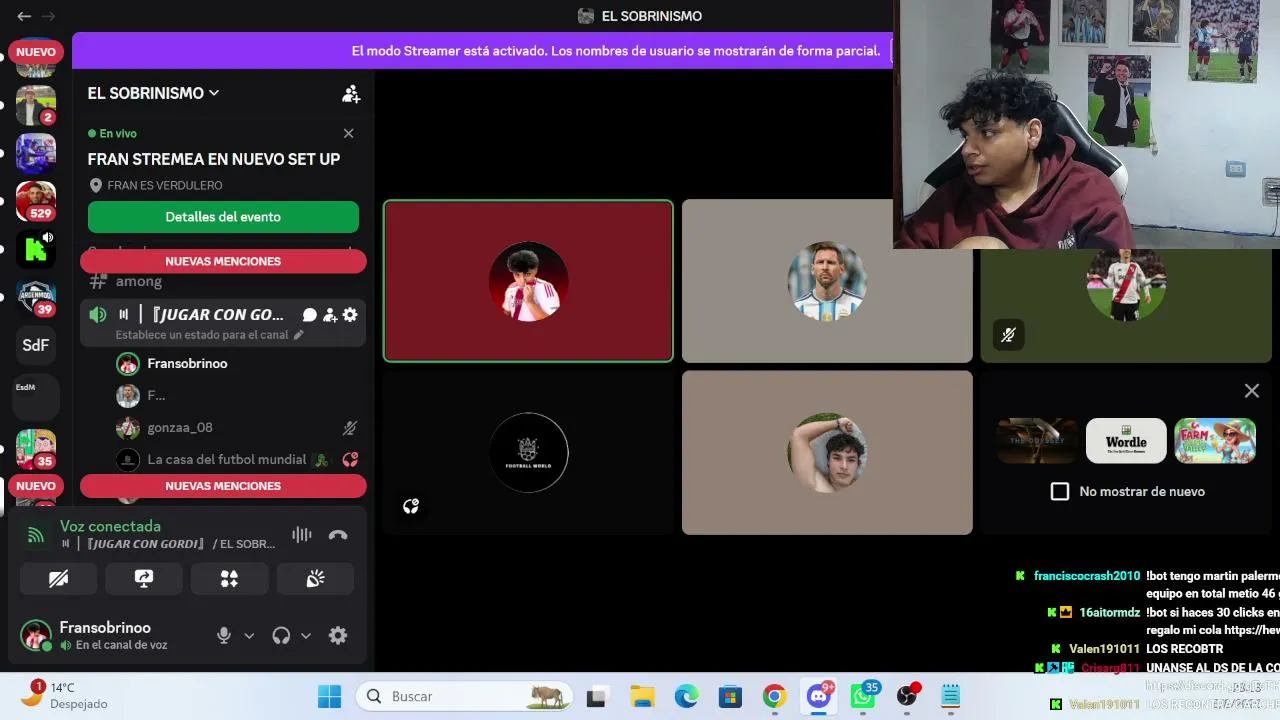1280x720 pixels.
Task: Close the activities suggestion panel
Action: (1251, 391)
